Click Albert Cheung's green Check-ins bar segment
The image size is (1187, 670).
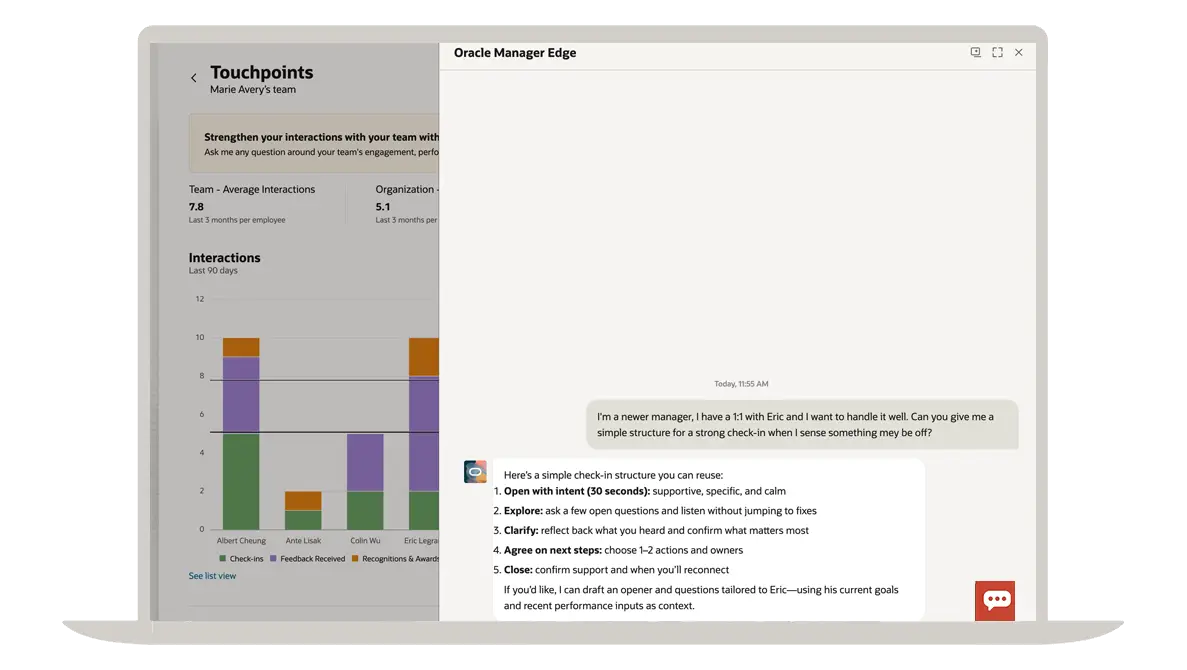click(x=241, y=481)
